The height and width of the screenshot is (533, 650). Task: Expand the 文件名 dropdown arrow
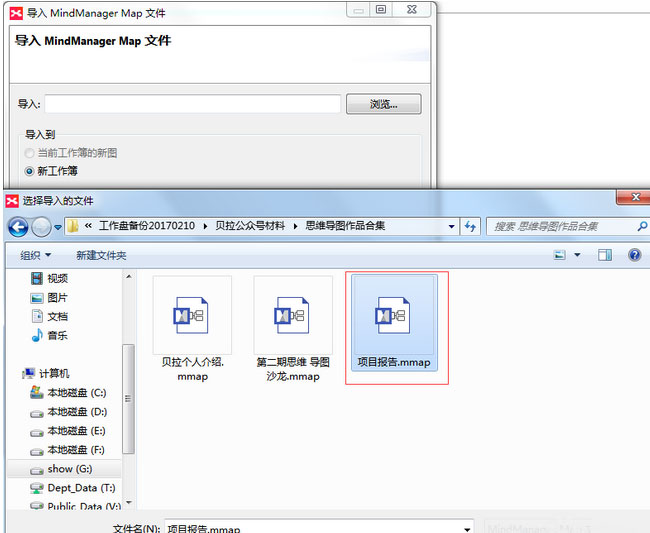point(468,528)
